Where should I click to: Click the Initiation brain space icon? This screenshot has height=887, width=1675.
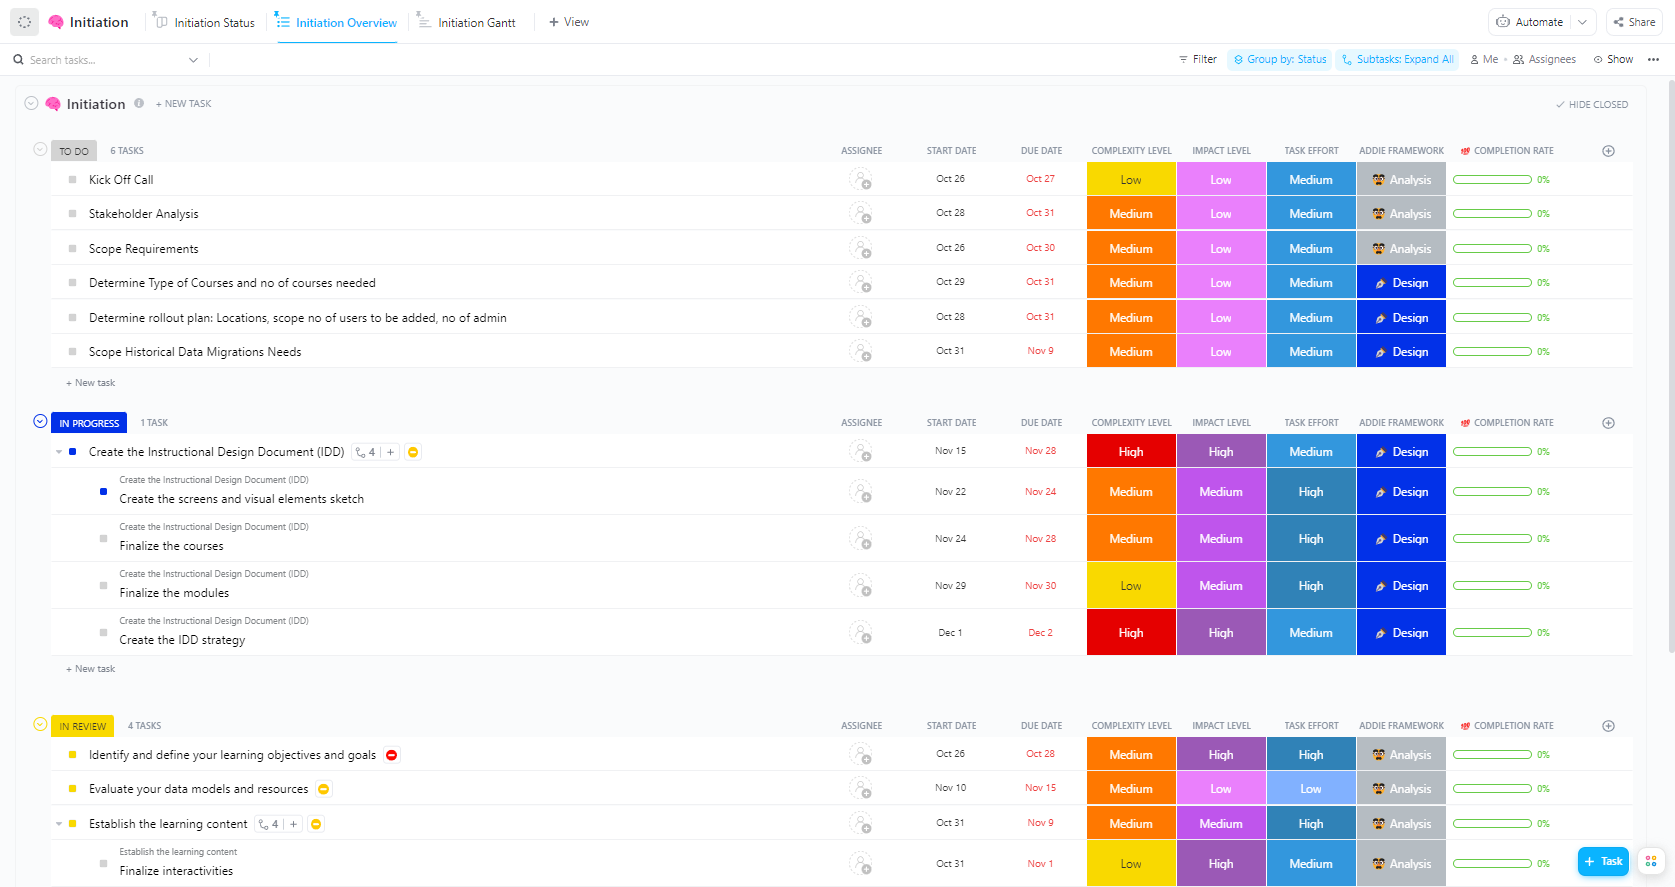pyautogui.click(x=56, y=22)
